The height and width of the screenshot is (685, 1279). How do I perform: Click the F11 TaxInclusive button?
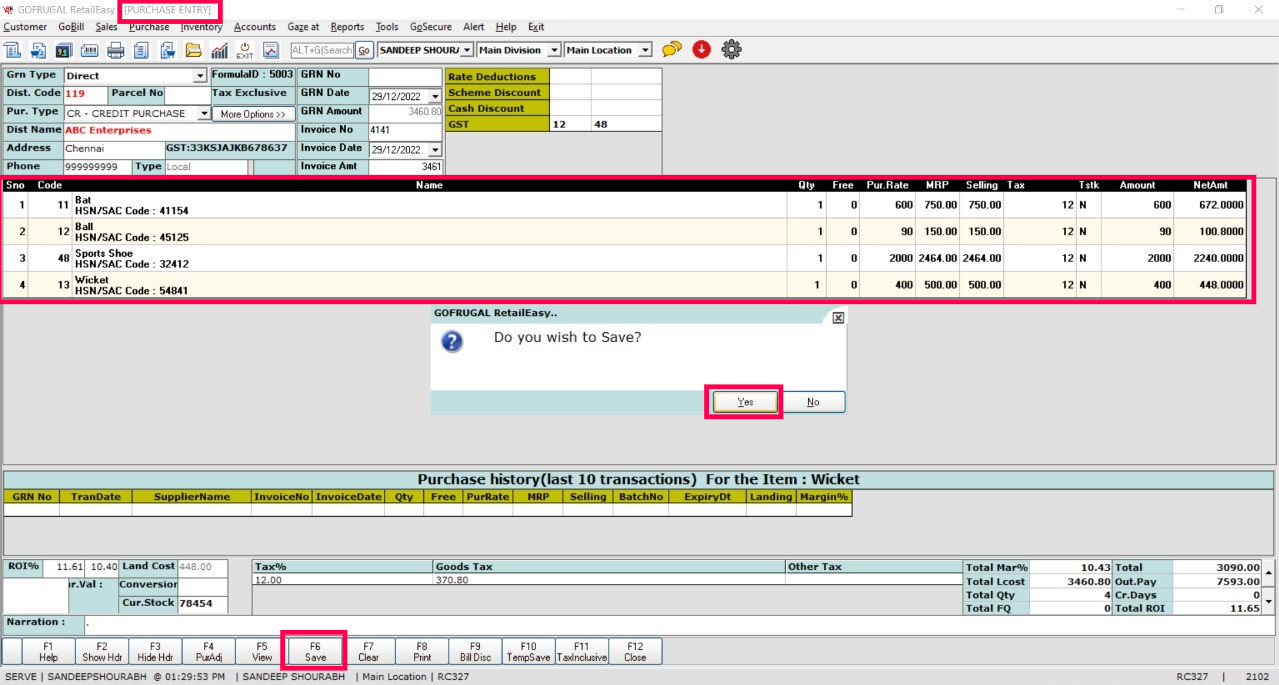(582, 652)
